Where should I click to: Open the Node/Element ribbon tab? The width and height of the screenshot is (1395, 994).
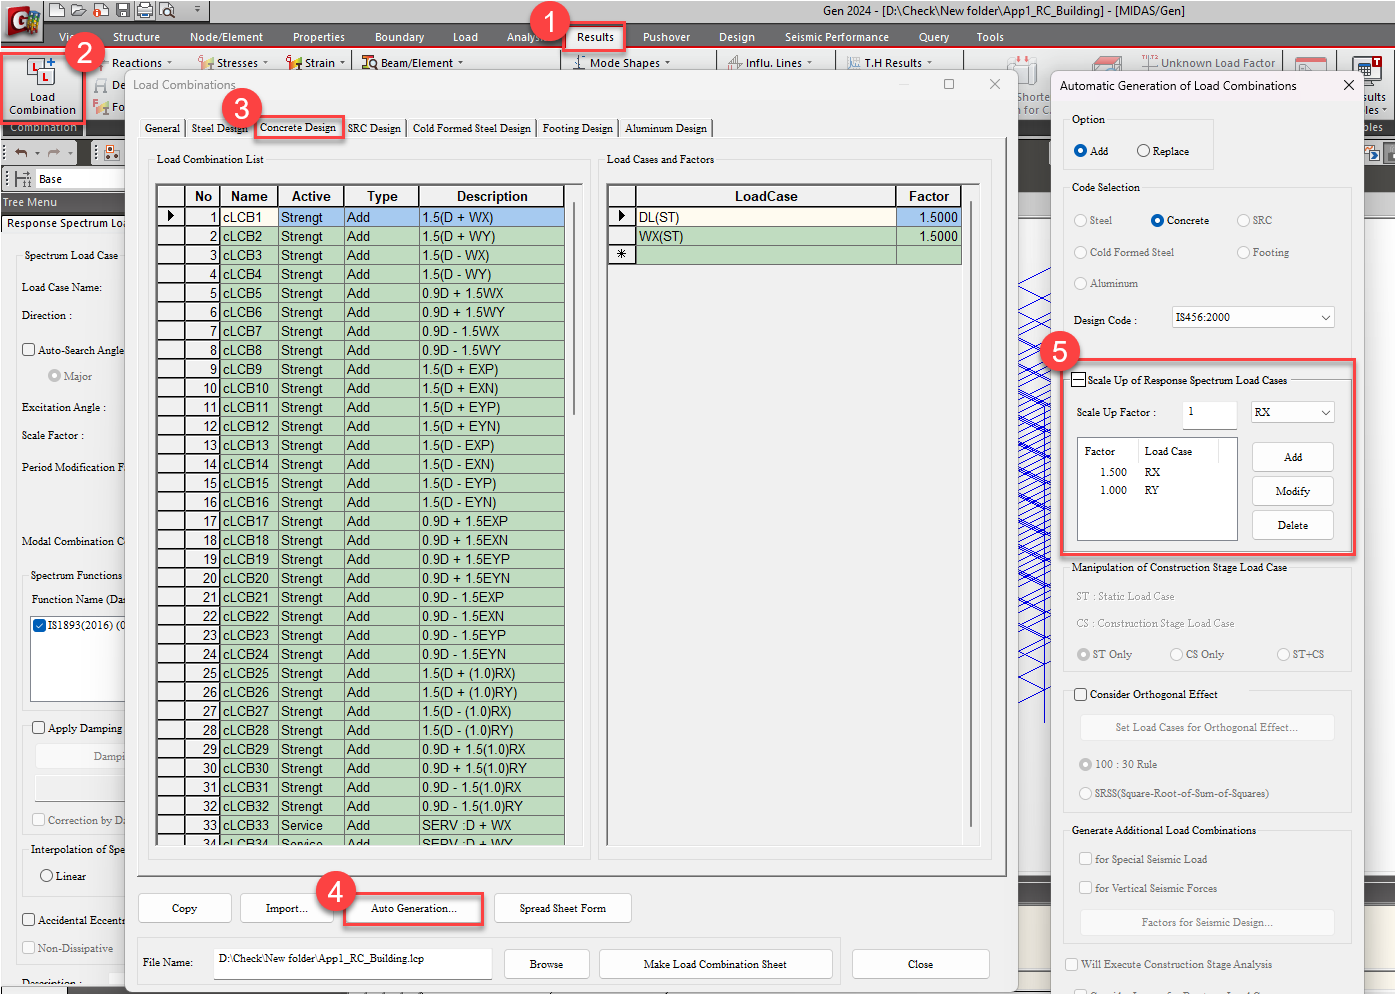[226, 37]
